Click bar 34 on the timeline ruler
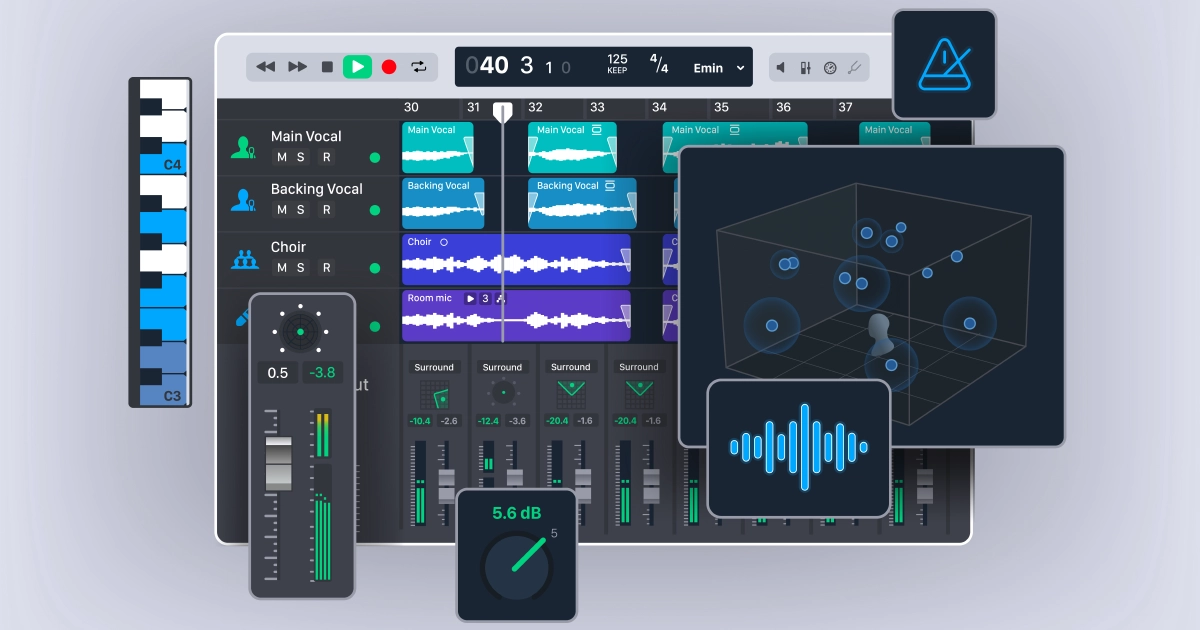The height and width of the screenshot is (630, 1200). tap(659, 107)
